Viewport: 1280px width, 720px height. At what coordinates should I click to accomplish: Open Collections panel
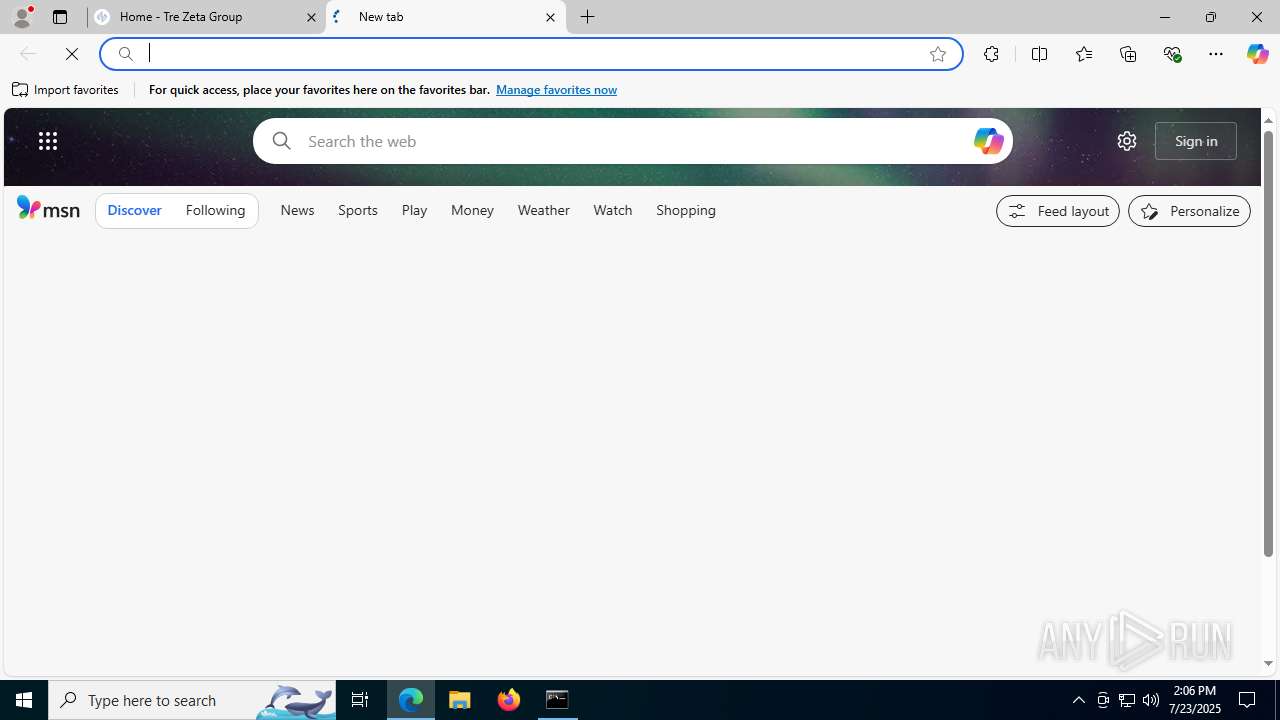1128,54
